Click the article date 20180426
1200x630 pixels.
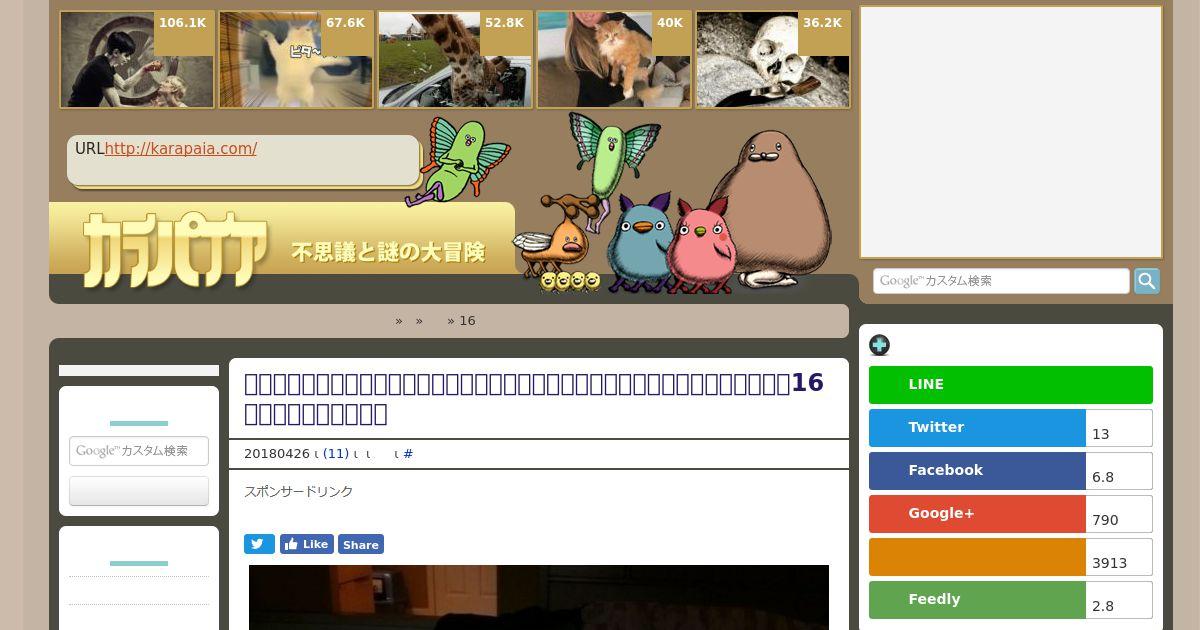(x=277, y=454)
